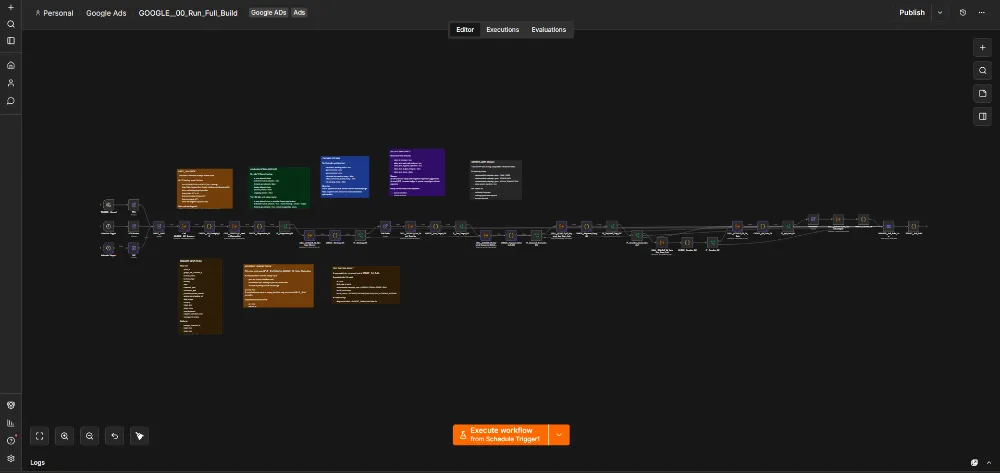
Task: Tidy up the workflow layout
Action: click(x=139, y=436)
